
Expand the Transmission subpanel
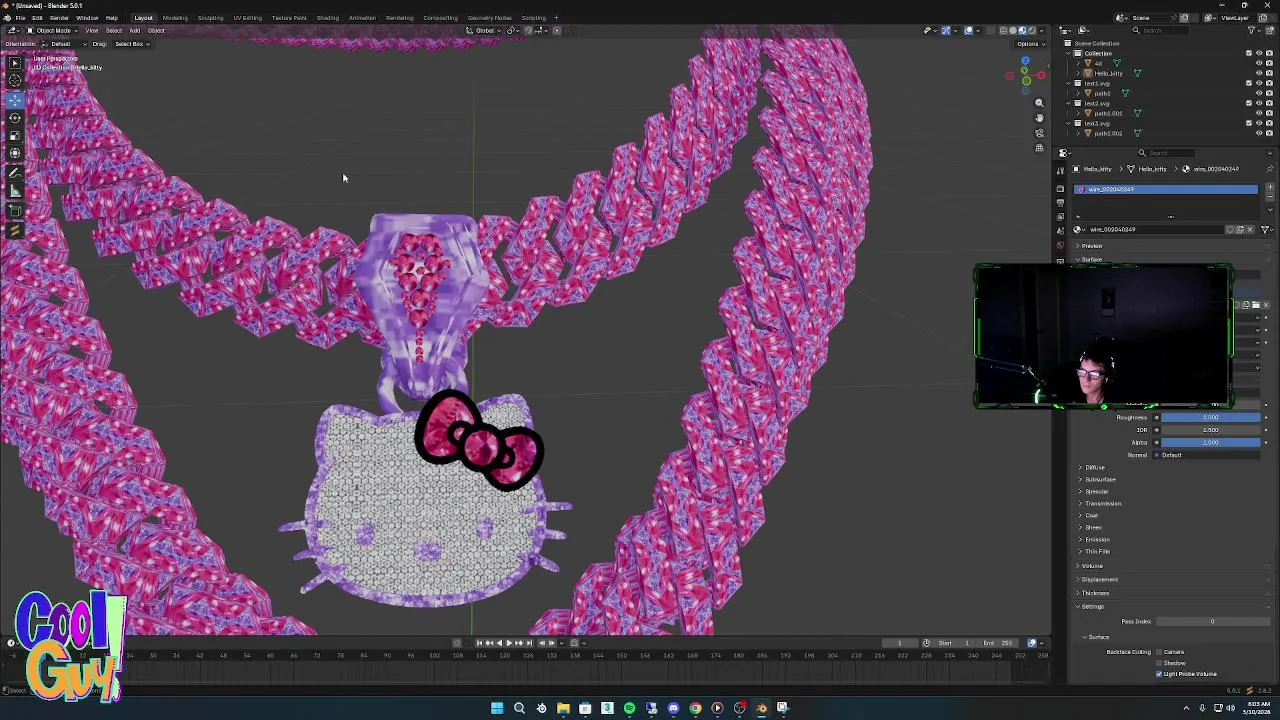click(x=1101, y=503)
